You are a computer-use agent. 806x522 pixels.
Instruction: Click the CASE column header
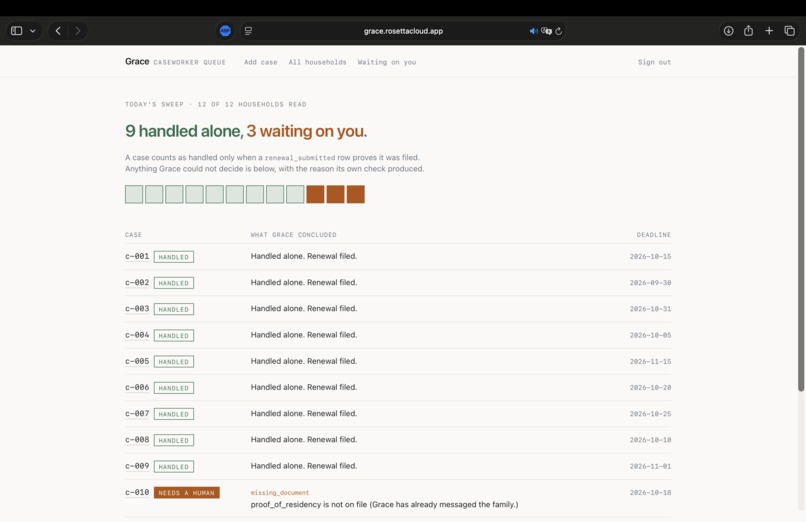coord(133,235)
